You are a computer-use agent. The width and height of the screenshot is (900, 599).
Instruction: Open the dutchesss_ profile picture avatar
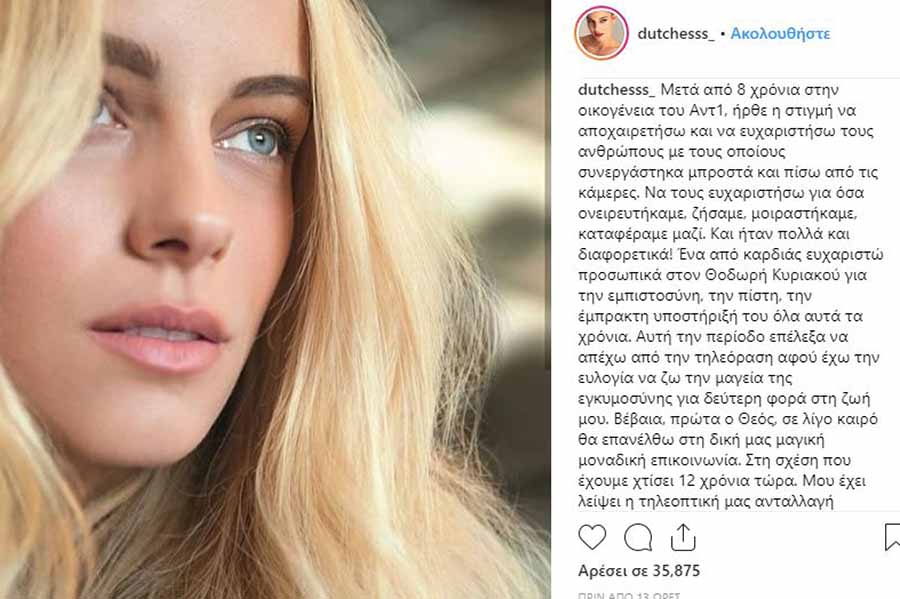tap(600, 33)
